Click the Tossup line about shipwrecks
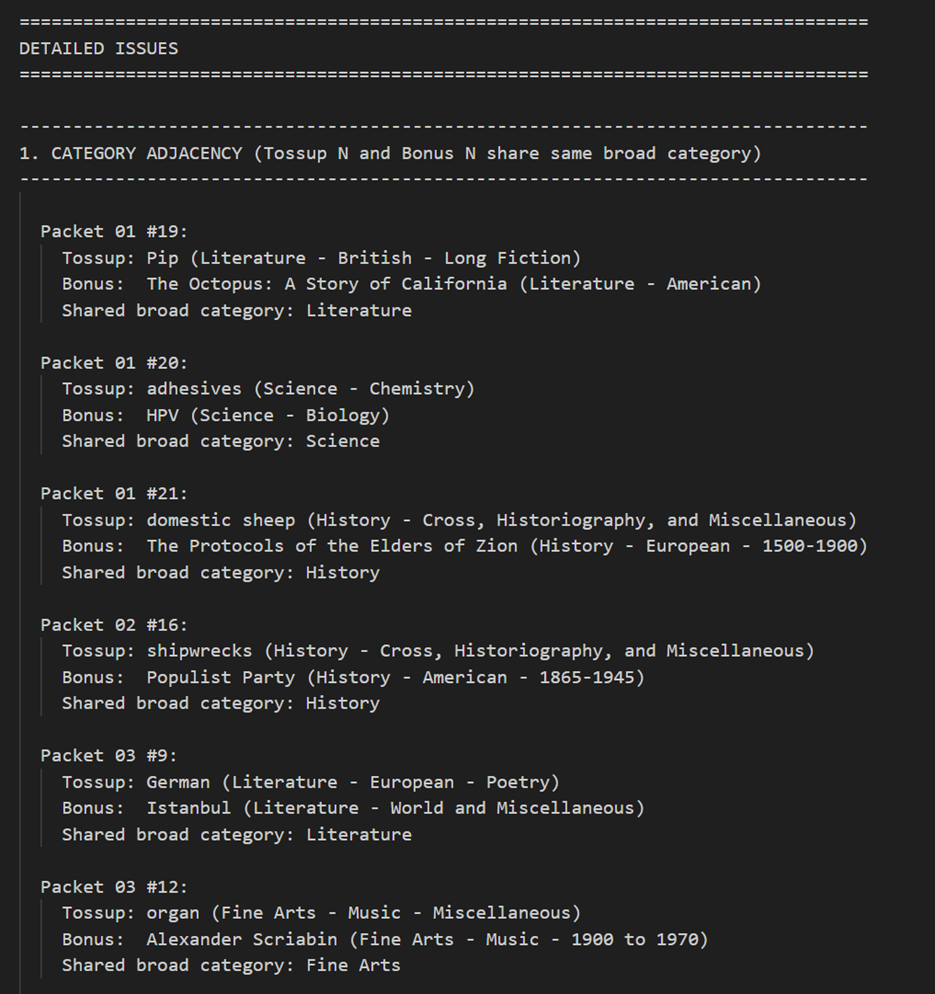This screenshot has width=935, height=994. (438, 651)
